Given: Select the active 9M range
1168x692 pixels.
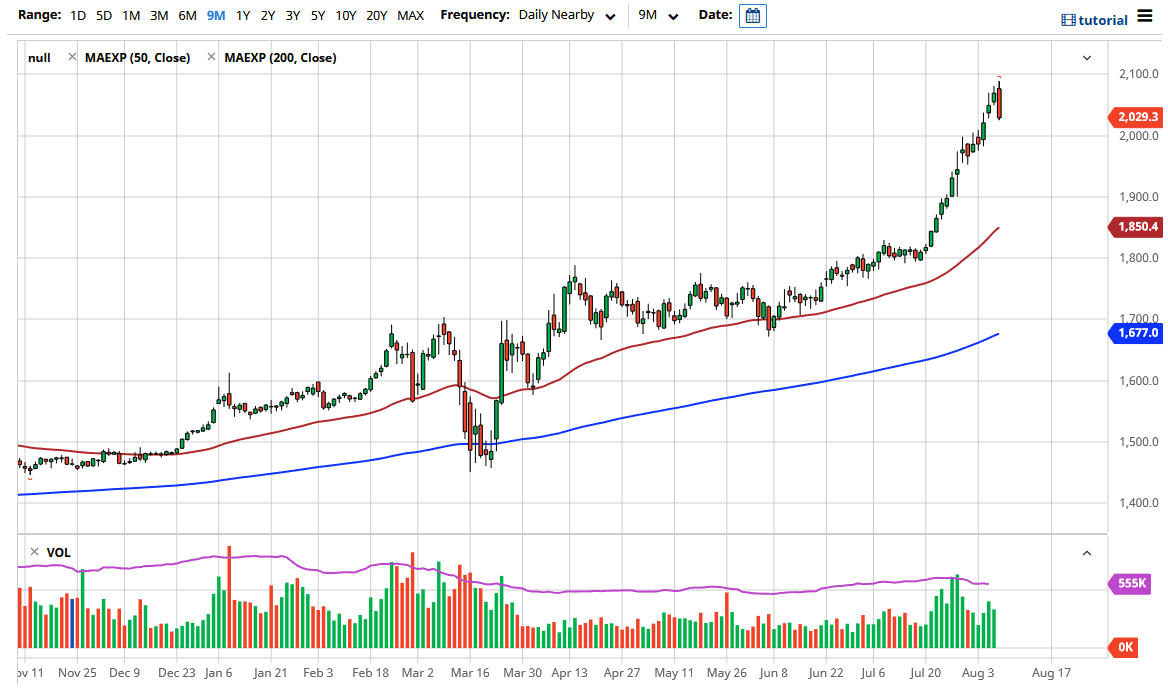Looking at the screenshot, I should (x=216, y=16).
